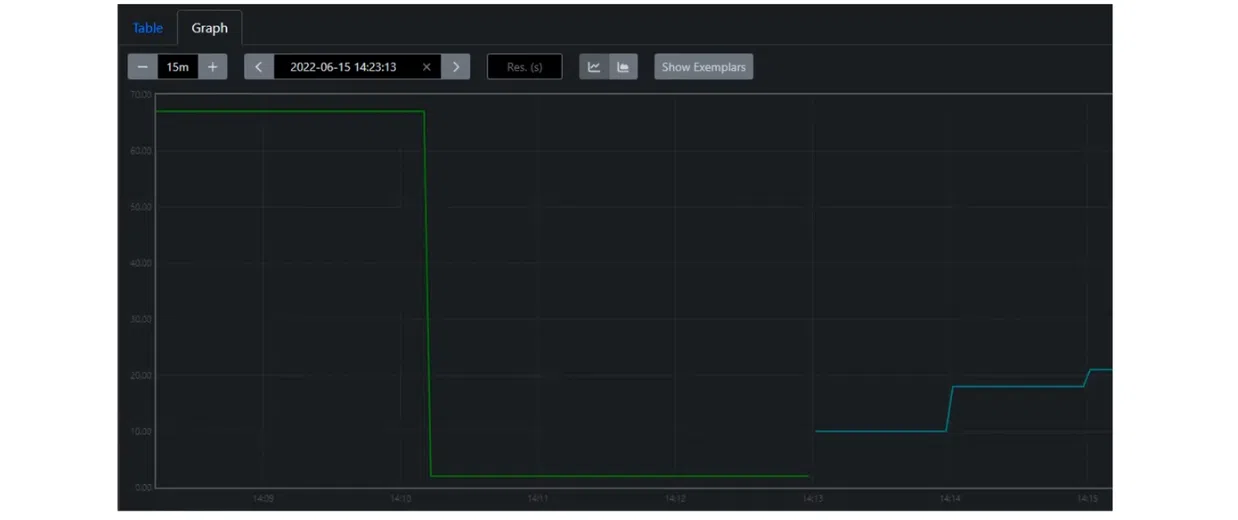Click the 2022-06-15 14:23:13 end time field

coord(343,67)
